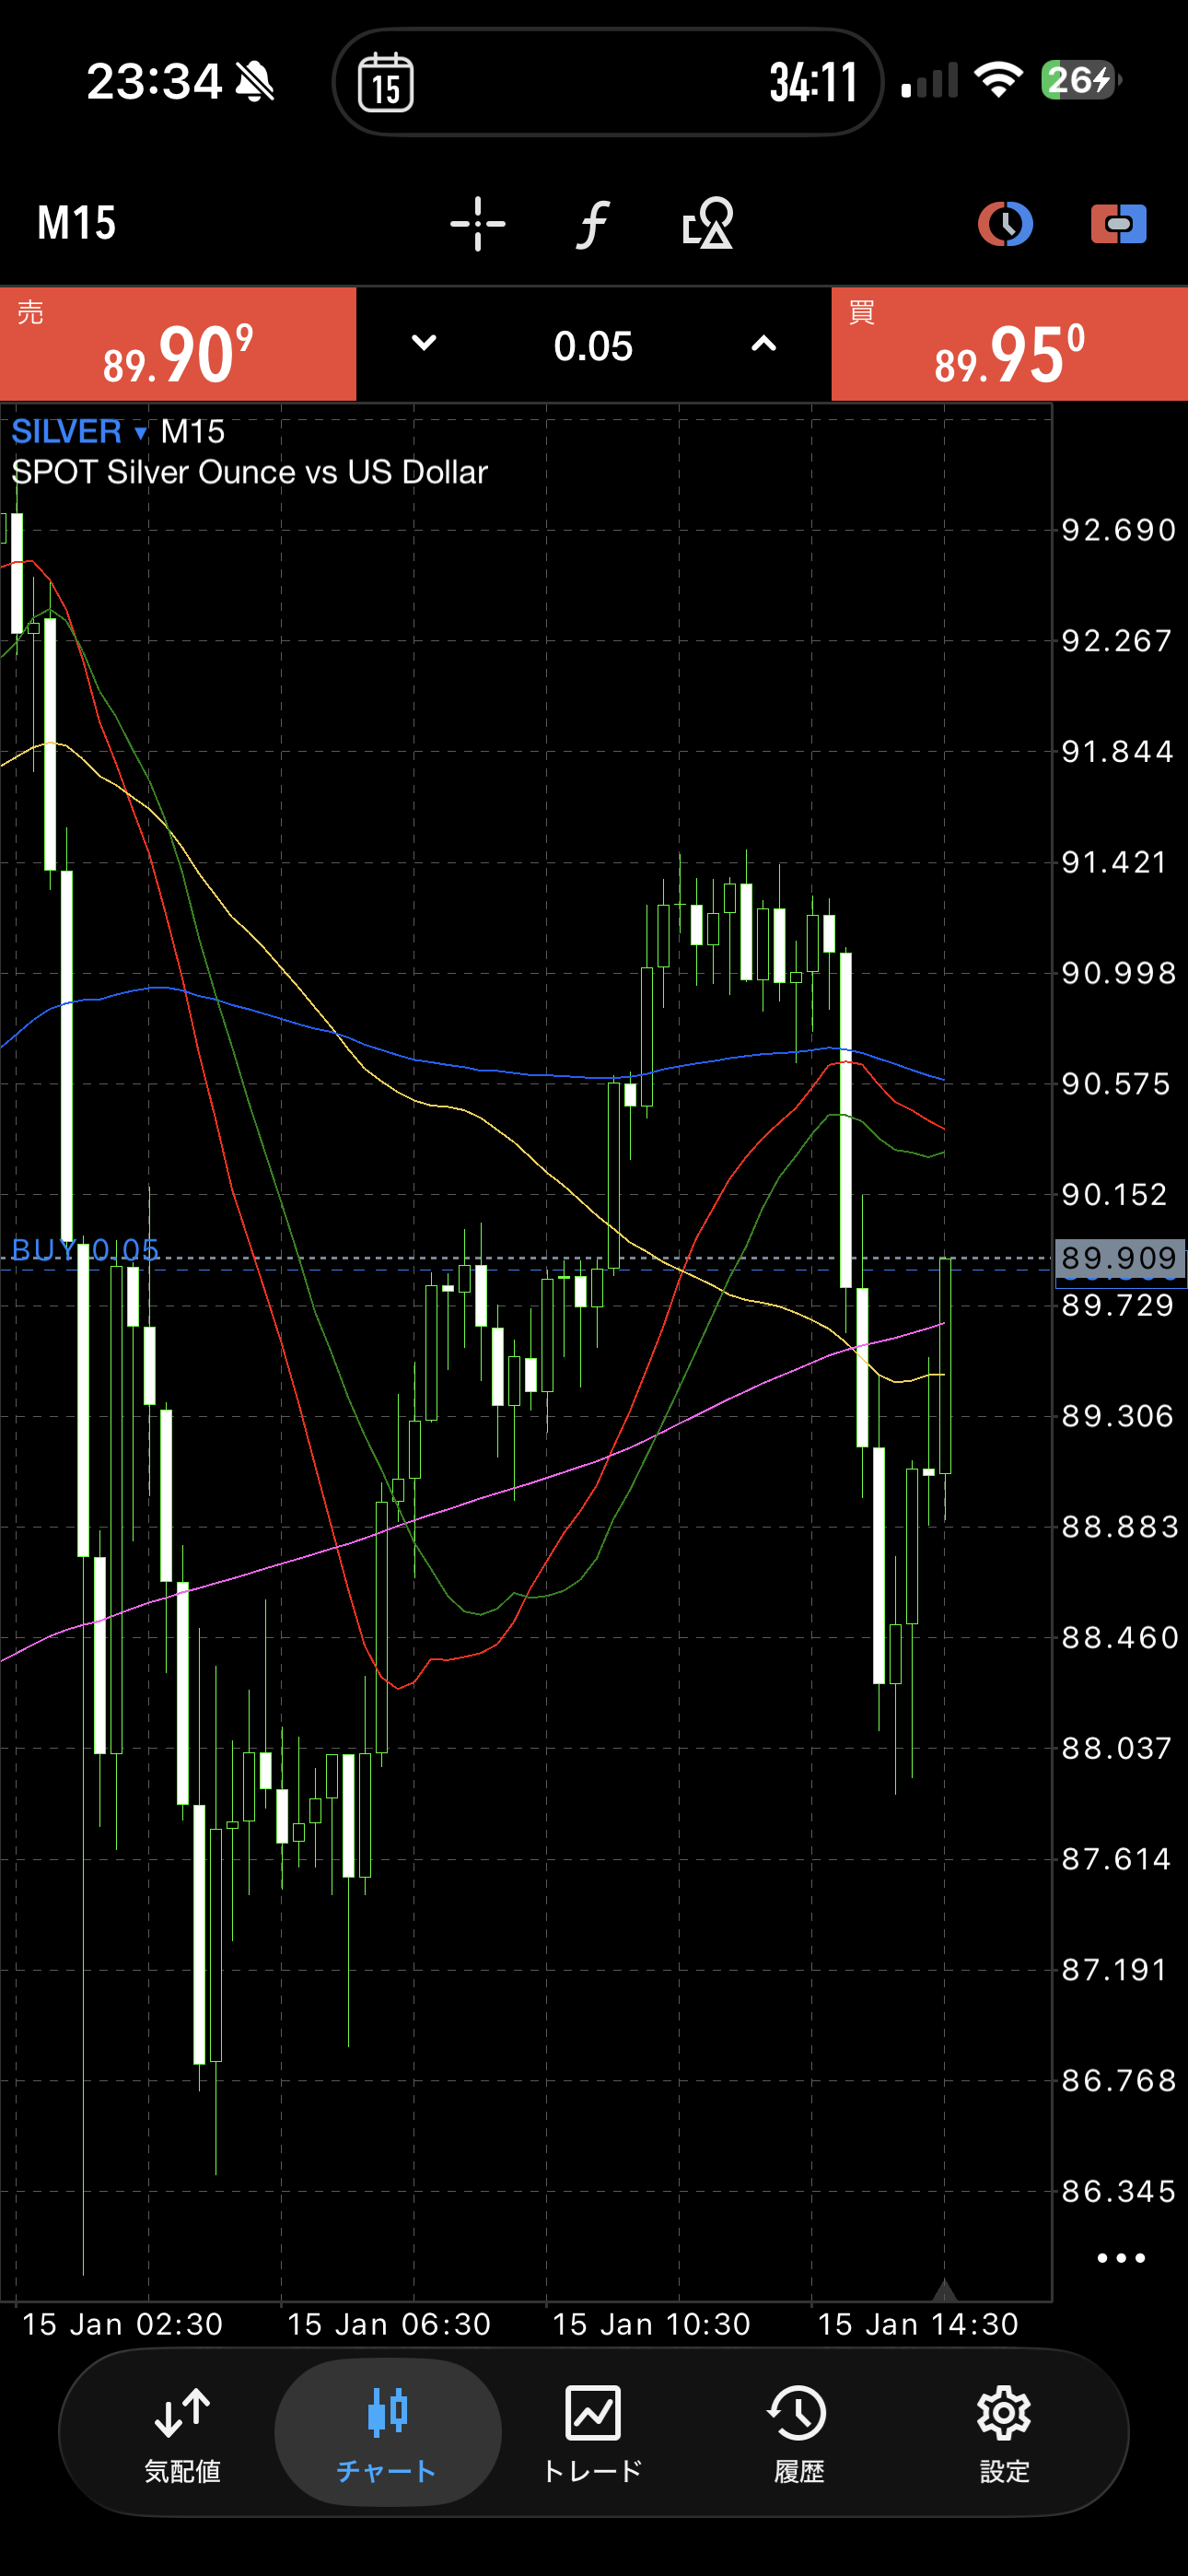The height and width of the screenshot is (2576, 1188).
Task: Select the BUY 0.05 order line
Action: tap(86, 1250)
